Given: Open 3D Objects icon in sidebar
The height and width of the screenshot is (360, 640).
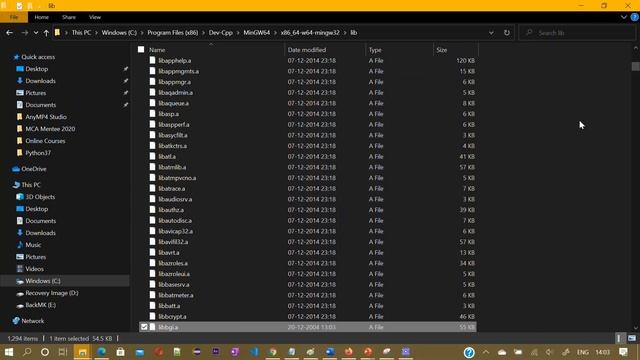Looking at the screenshot, I should pyautogui.click(x=20, y=197).
